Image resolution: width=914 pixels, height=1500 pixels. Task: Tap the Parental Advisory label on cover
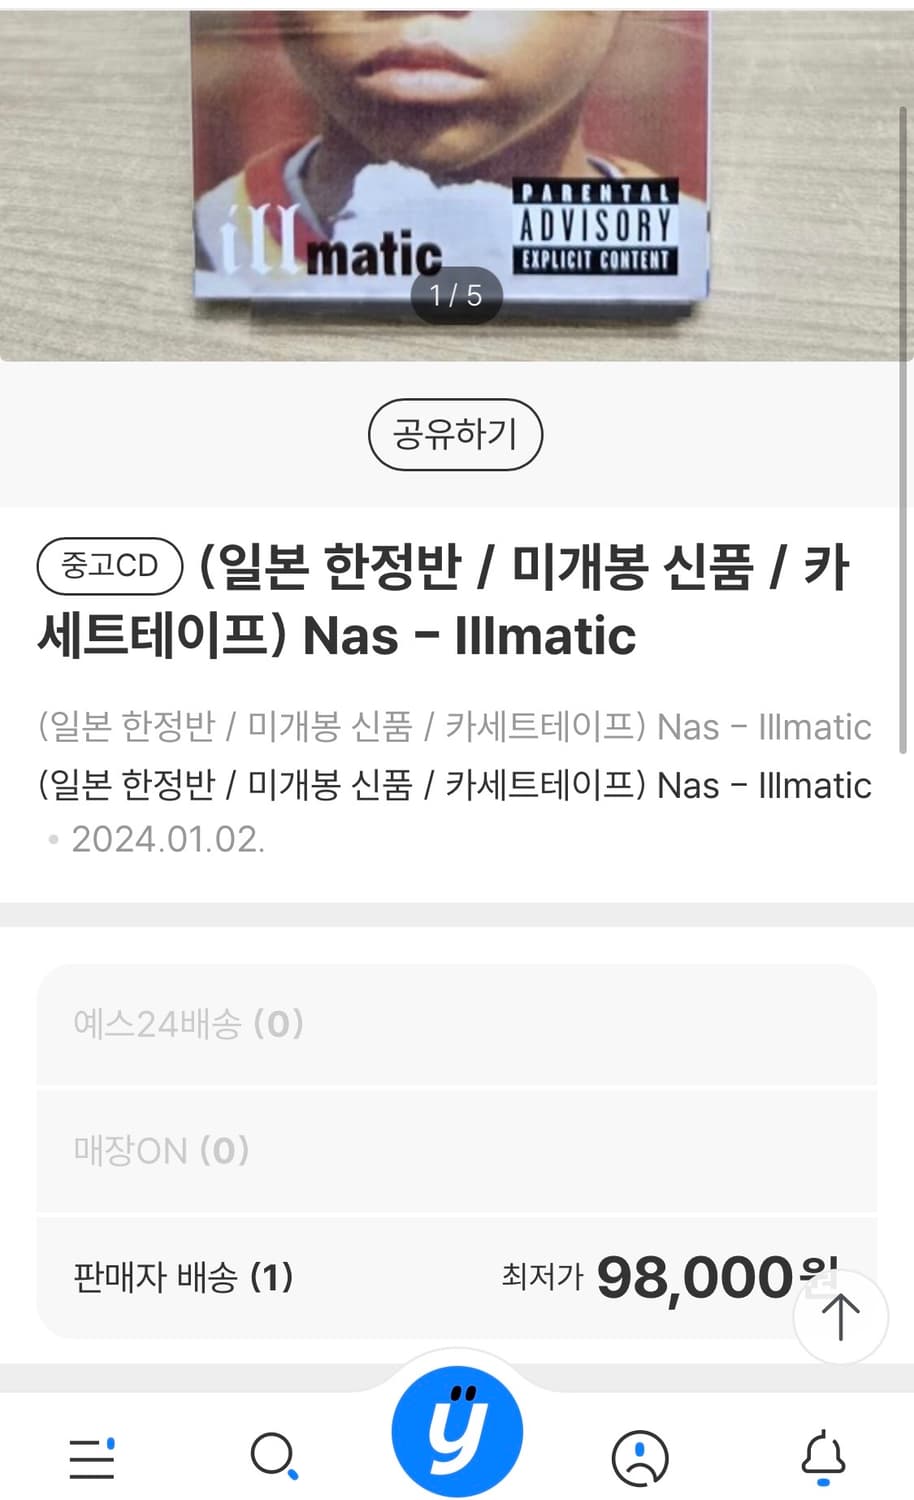(x=596, y=228)
